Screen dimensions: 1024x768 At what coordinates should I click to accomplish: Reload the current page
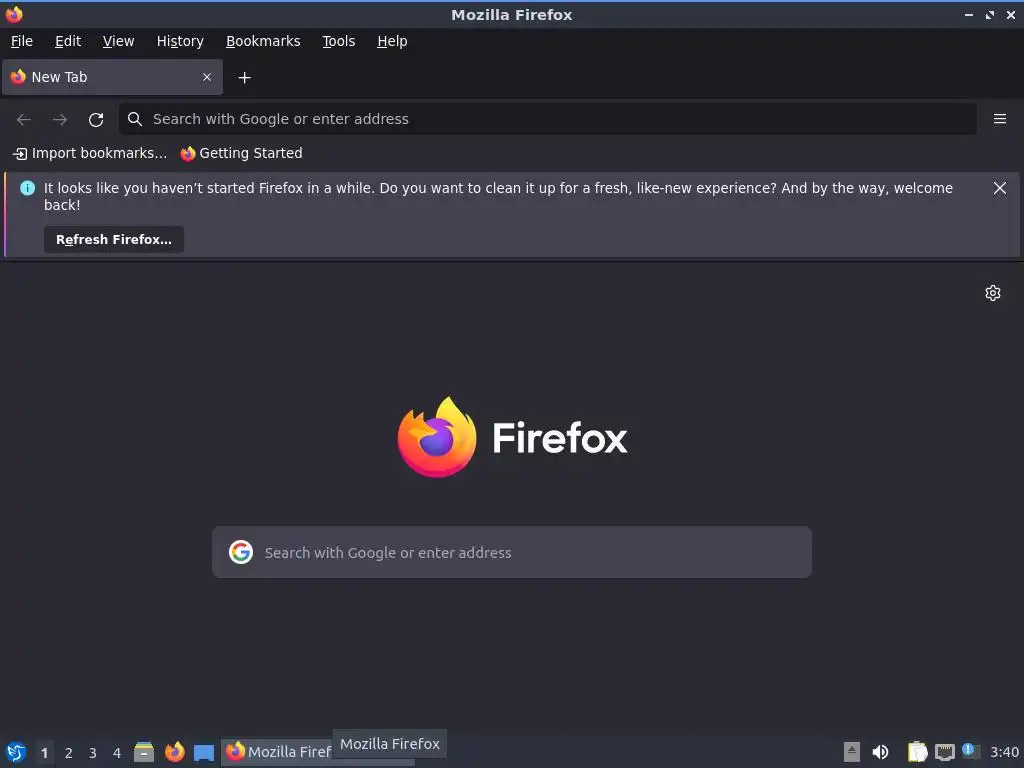click(x=96, y=120)
